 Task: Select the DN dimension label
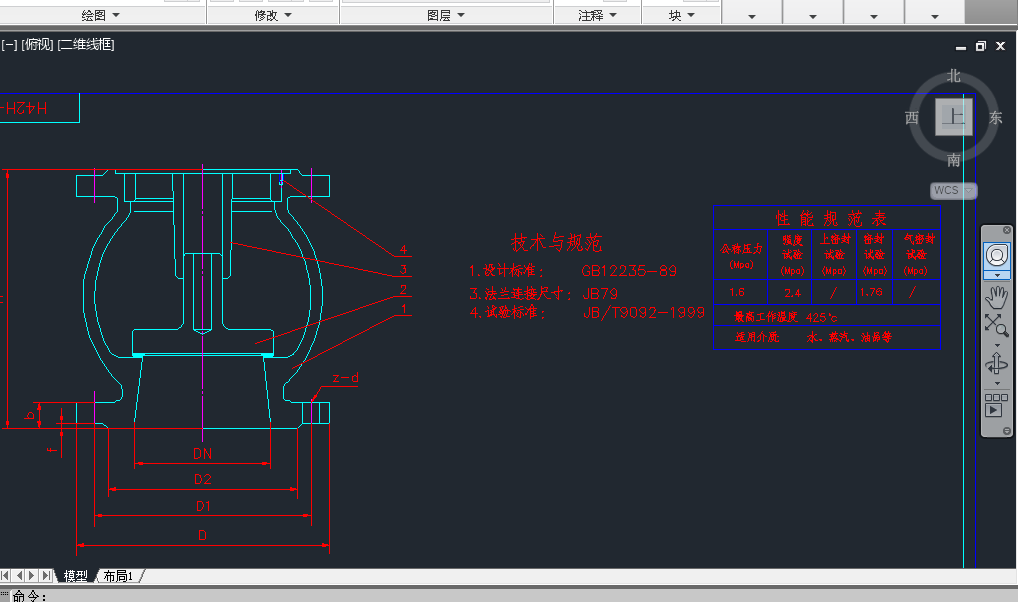[x=203, y=454]
